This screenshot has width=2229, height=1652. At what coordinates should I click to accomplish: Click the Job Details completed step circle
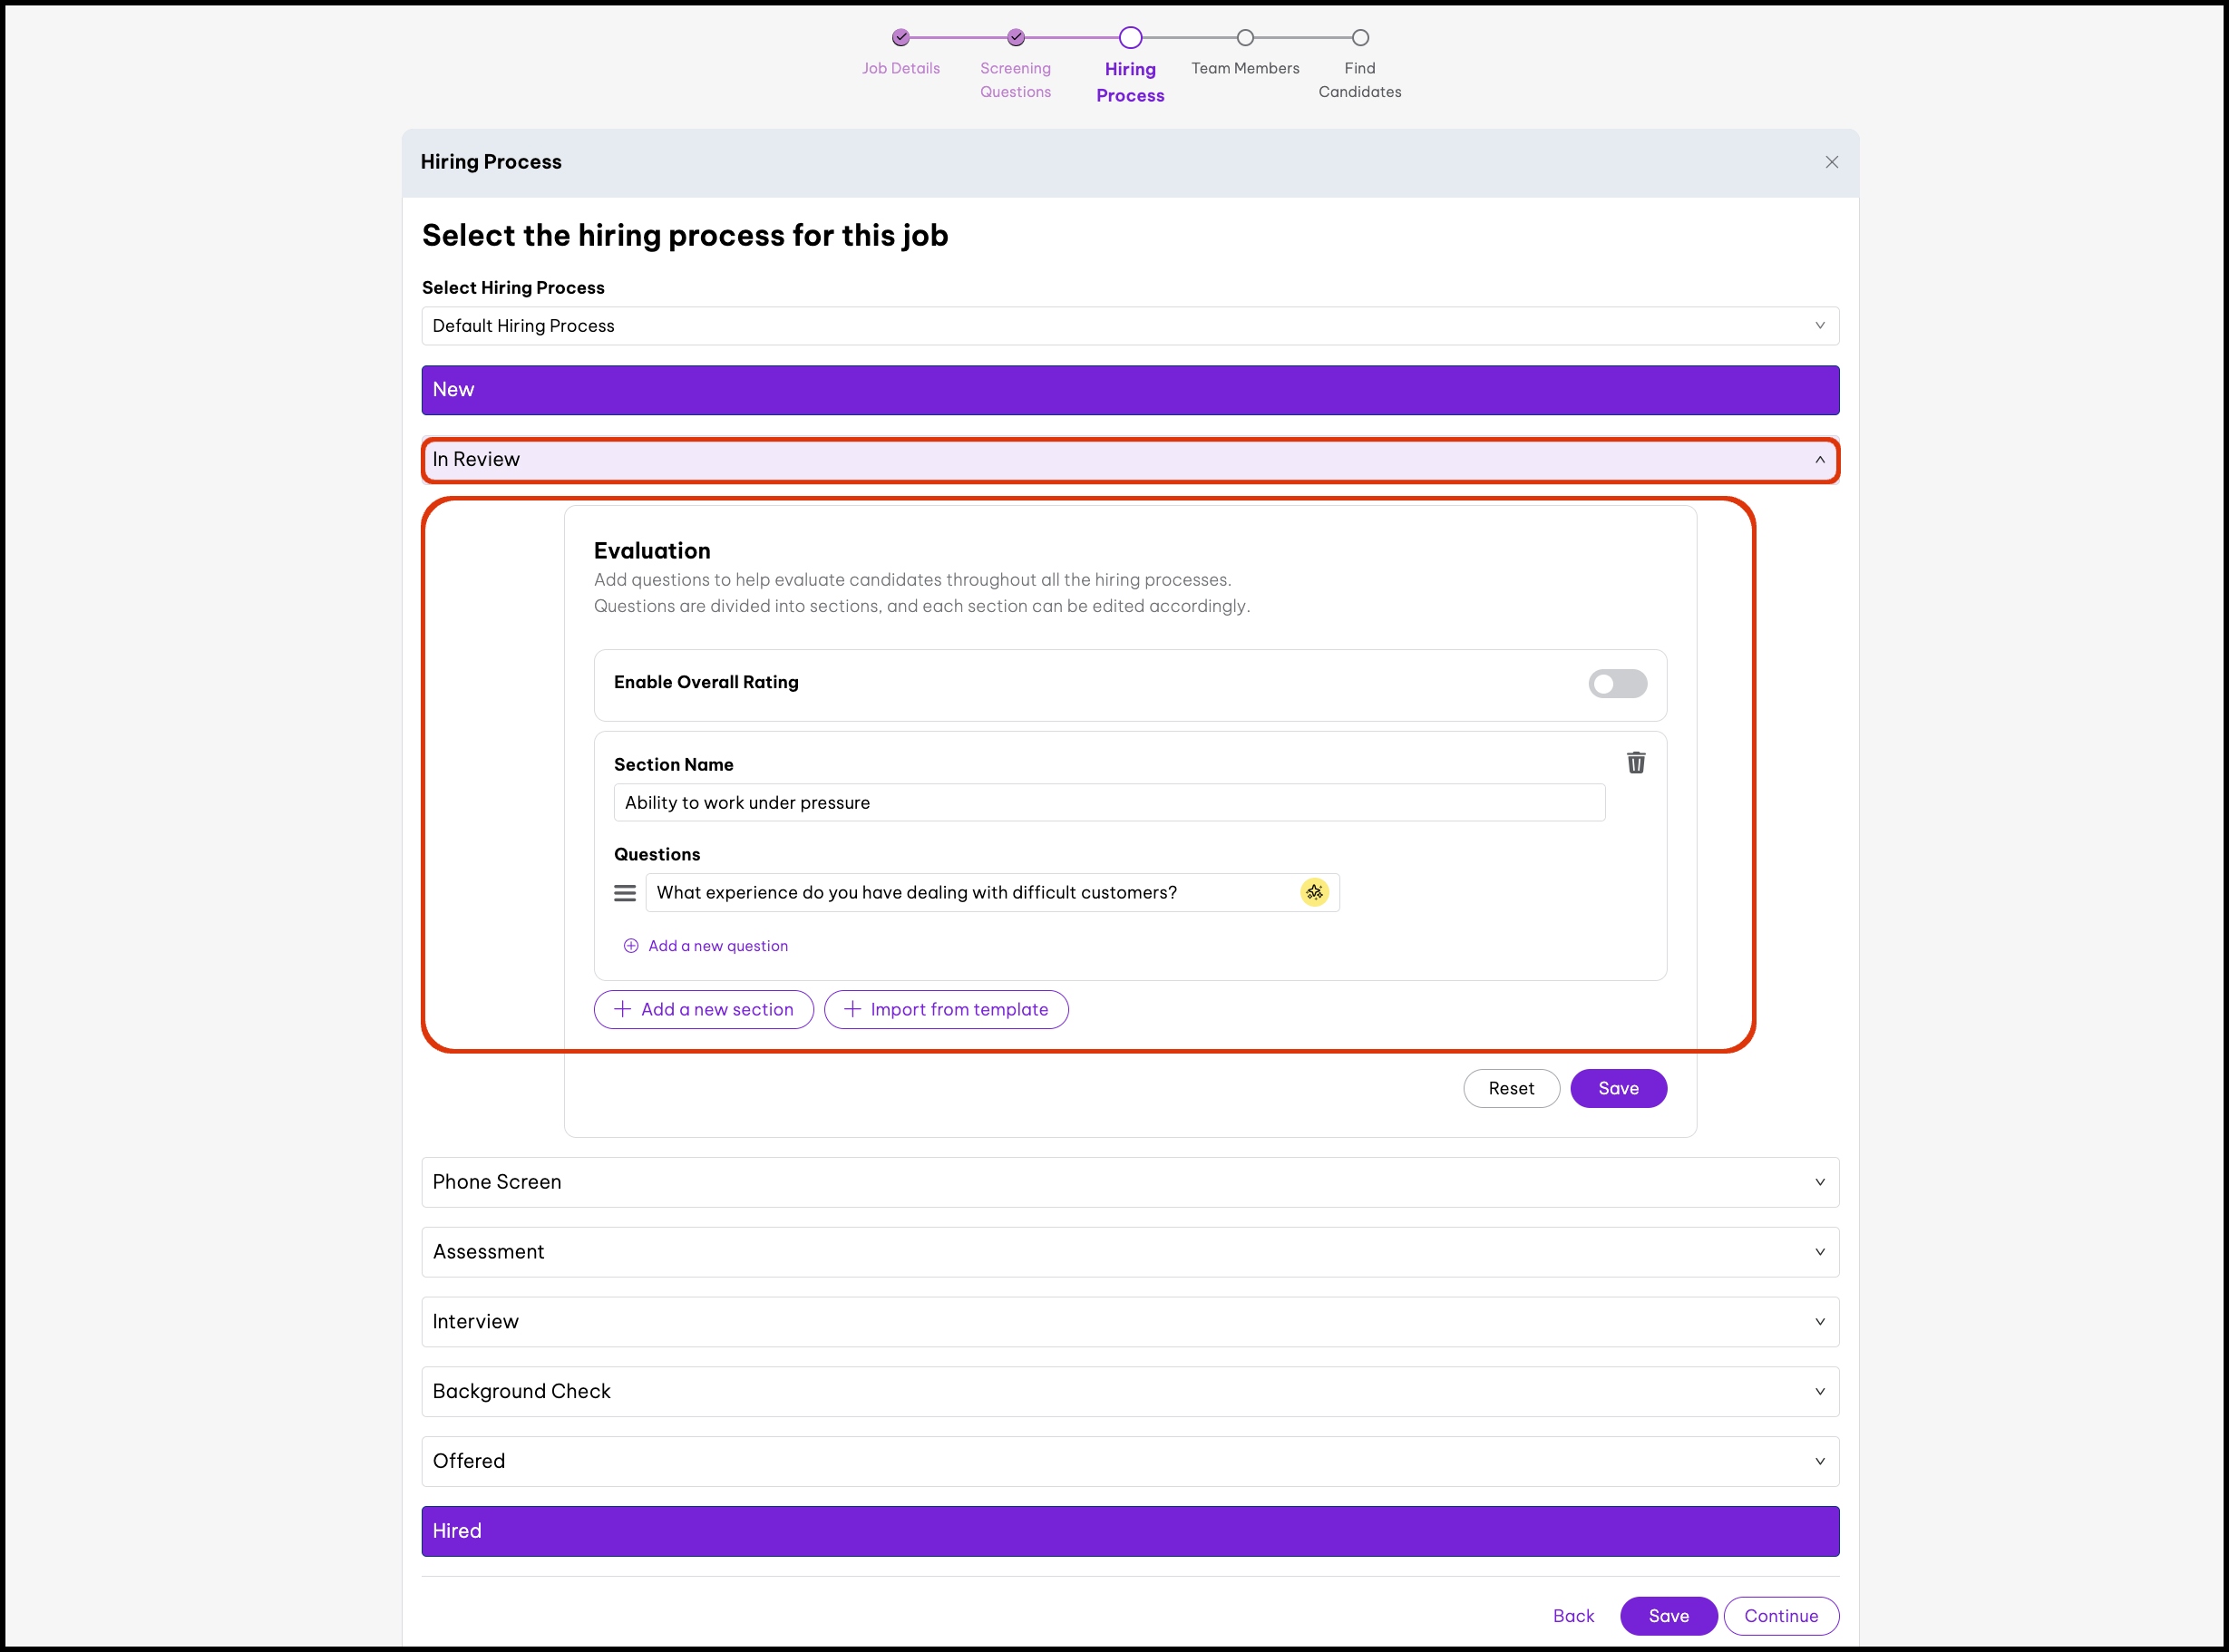900,38
